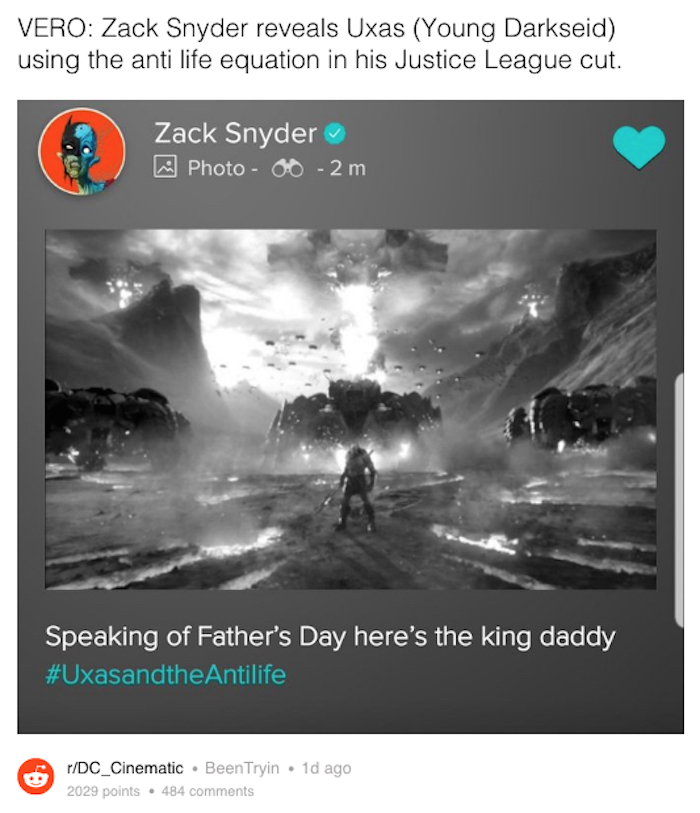
Task: Follow the #UxasandtheAntilife hashtag
Action: click(165, 674)
